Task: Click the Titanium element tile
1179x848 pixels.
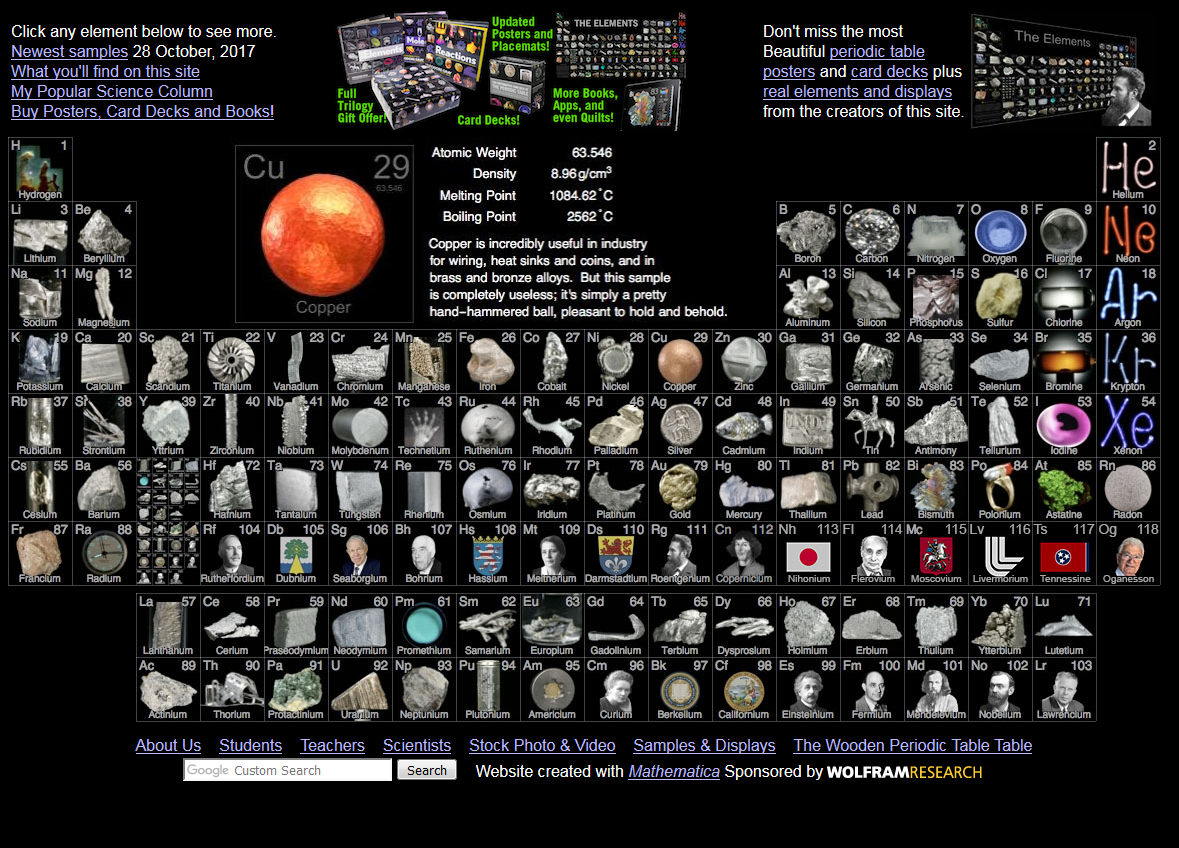Action: tap(232, 362)
